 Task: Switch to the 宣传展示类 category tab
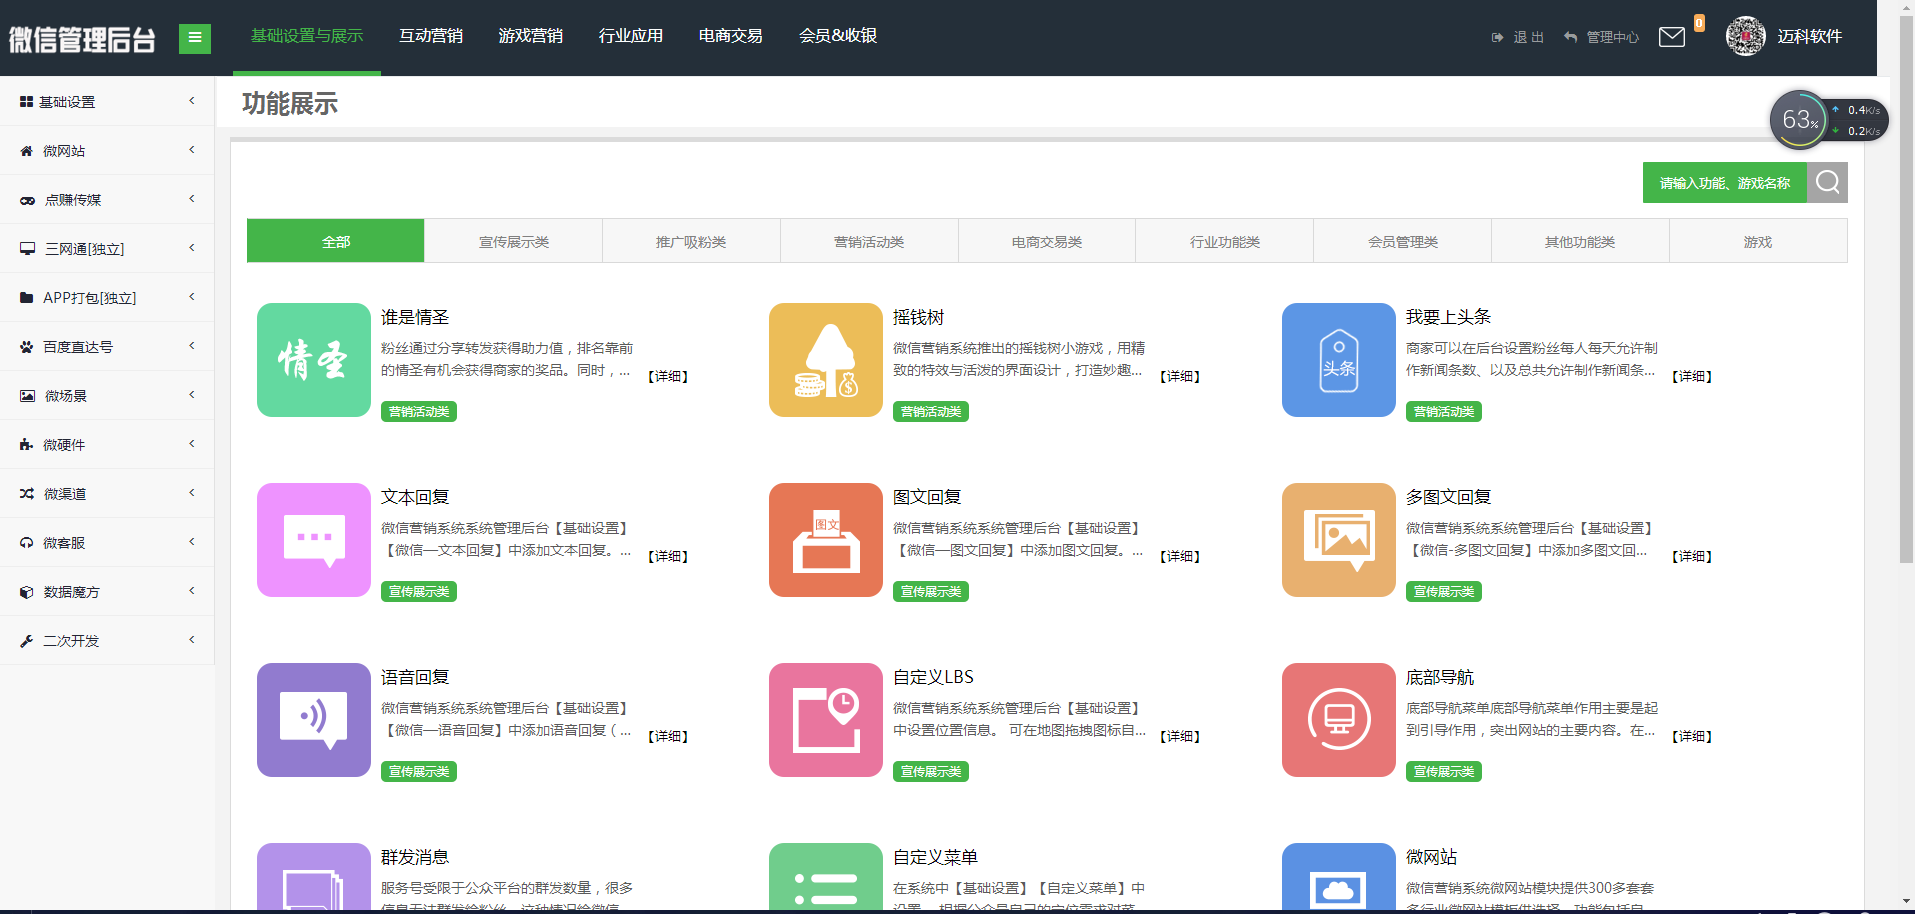click(514, 241)
